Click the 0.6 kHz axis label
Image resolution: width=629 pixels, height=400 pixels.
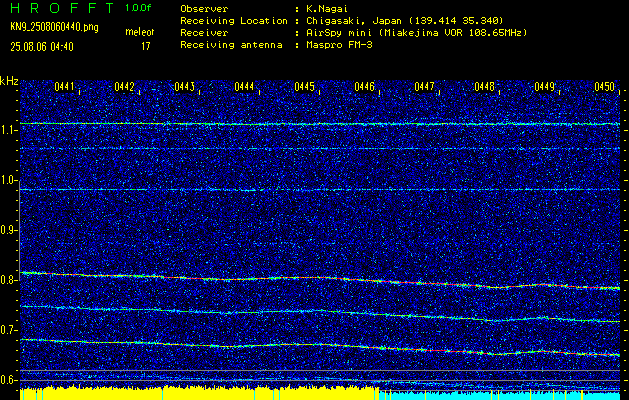click(x=7, y=380)
